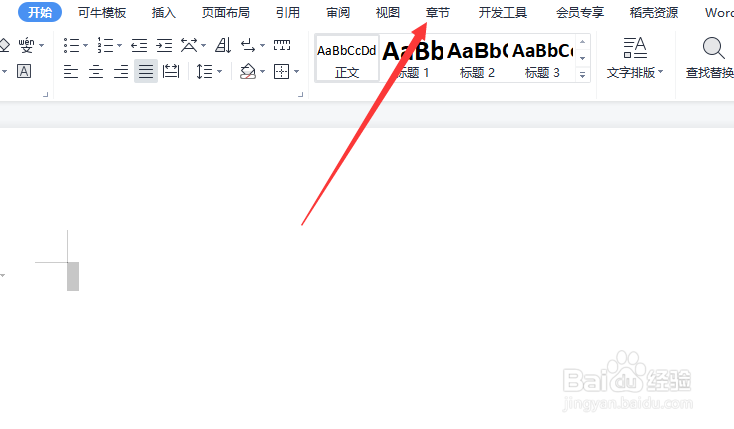The height and width of the screenshot is (429, 734).
Task: Center align text
Action: coord(96,72)
